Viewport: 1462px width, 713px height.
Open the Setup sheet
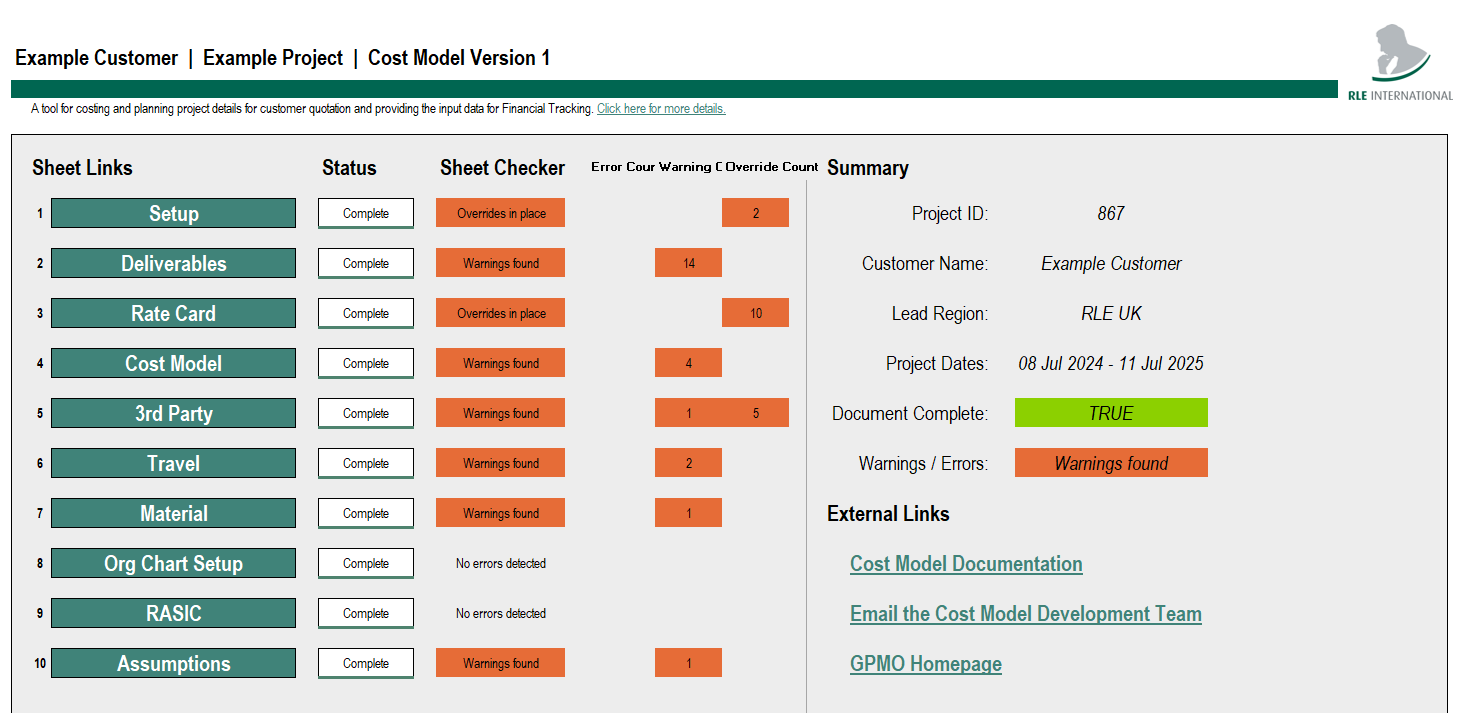coord(172,212)
